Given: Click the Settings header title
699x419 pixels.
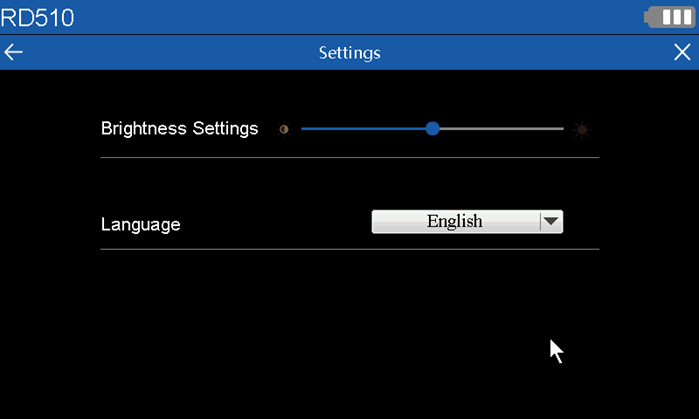Looking at the screenshot, I should (x=350, y=53).
